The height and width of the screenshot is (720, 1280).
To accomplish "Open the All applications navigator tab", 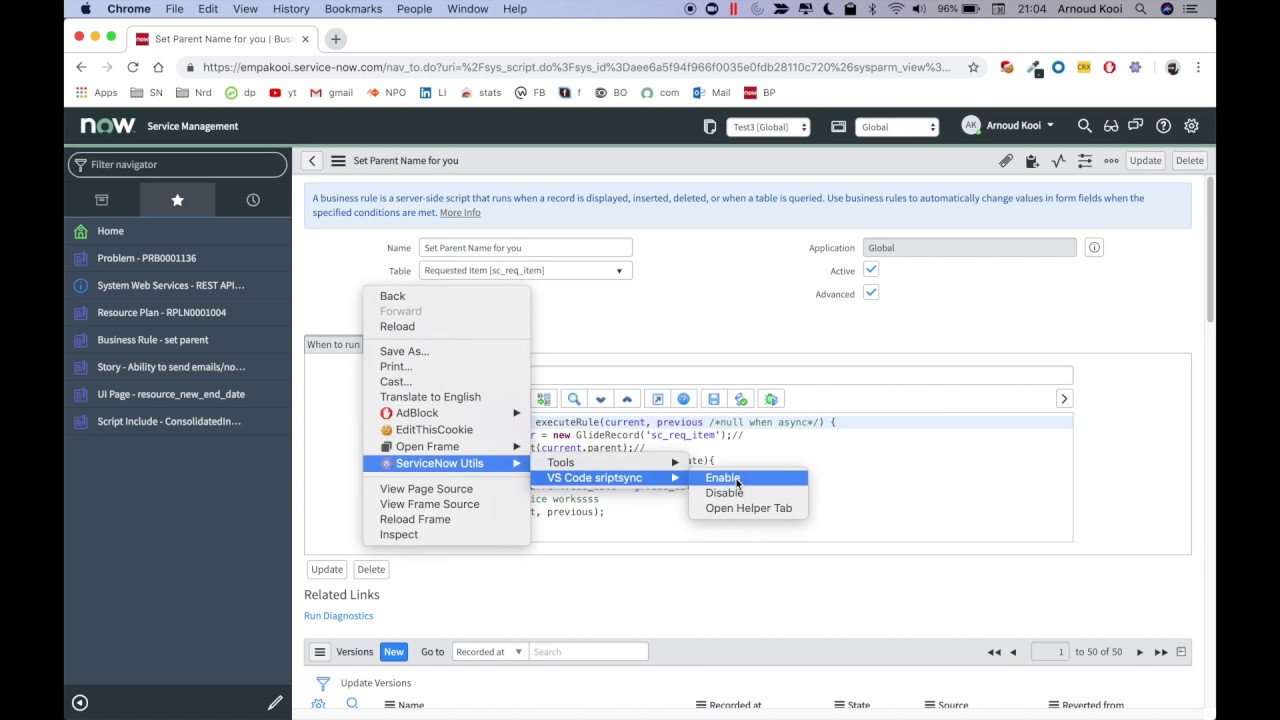I will (101, 200).
